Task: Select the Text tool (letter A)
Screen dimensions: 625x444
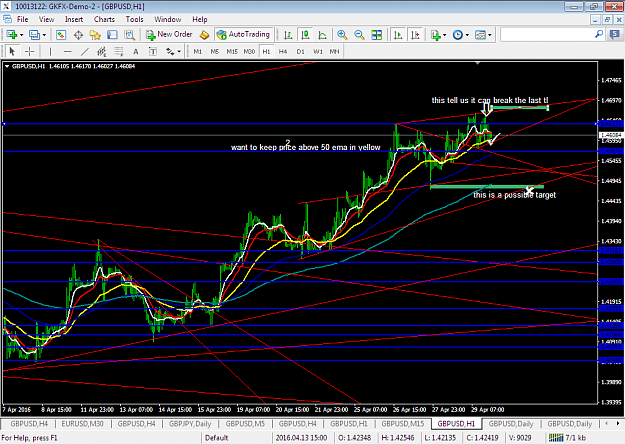Action: click(x=136, y=51)
